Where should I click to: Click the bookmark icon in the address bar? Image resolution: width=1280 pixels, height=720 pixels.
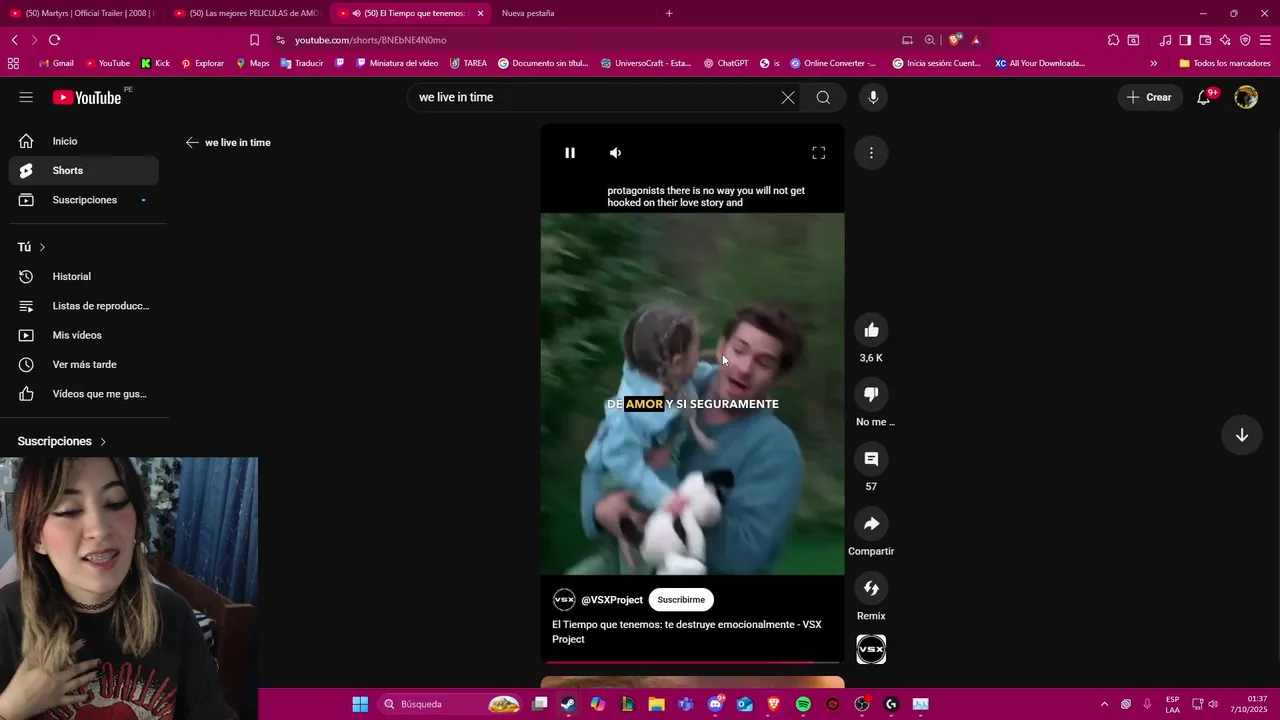(x=254, y=40)
